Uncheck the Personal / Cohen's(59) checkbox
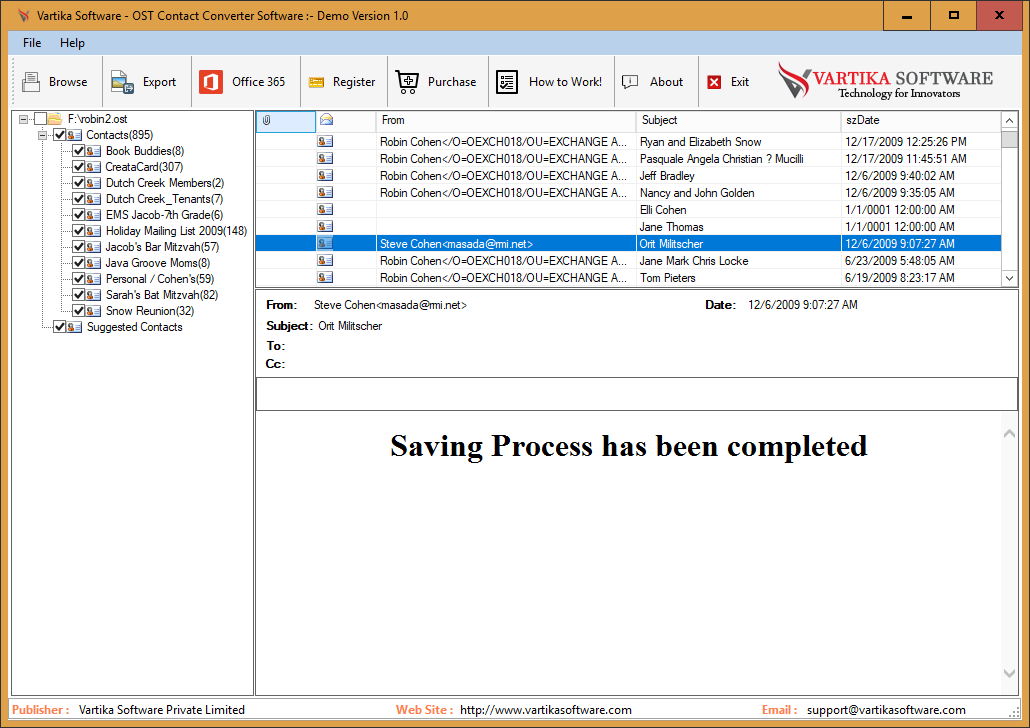 (x=78, y=279)
